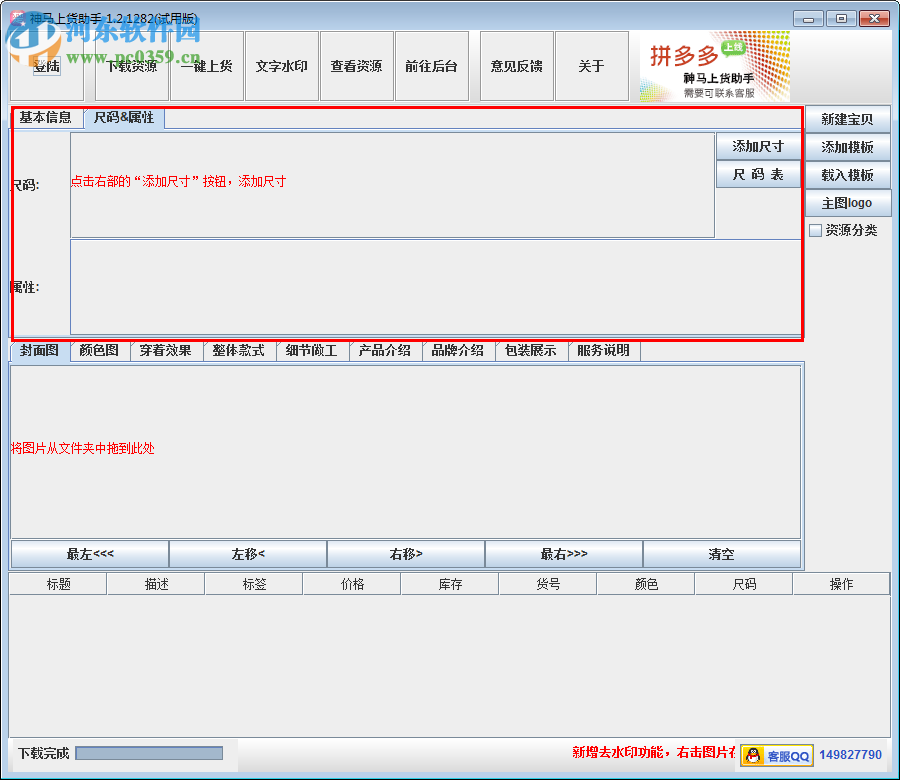
Task: Open the 文字水印 watermark tool
Action: click(281, 66)
